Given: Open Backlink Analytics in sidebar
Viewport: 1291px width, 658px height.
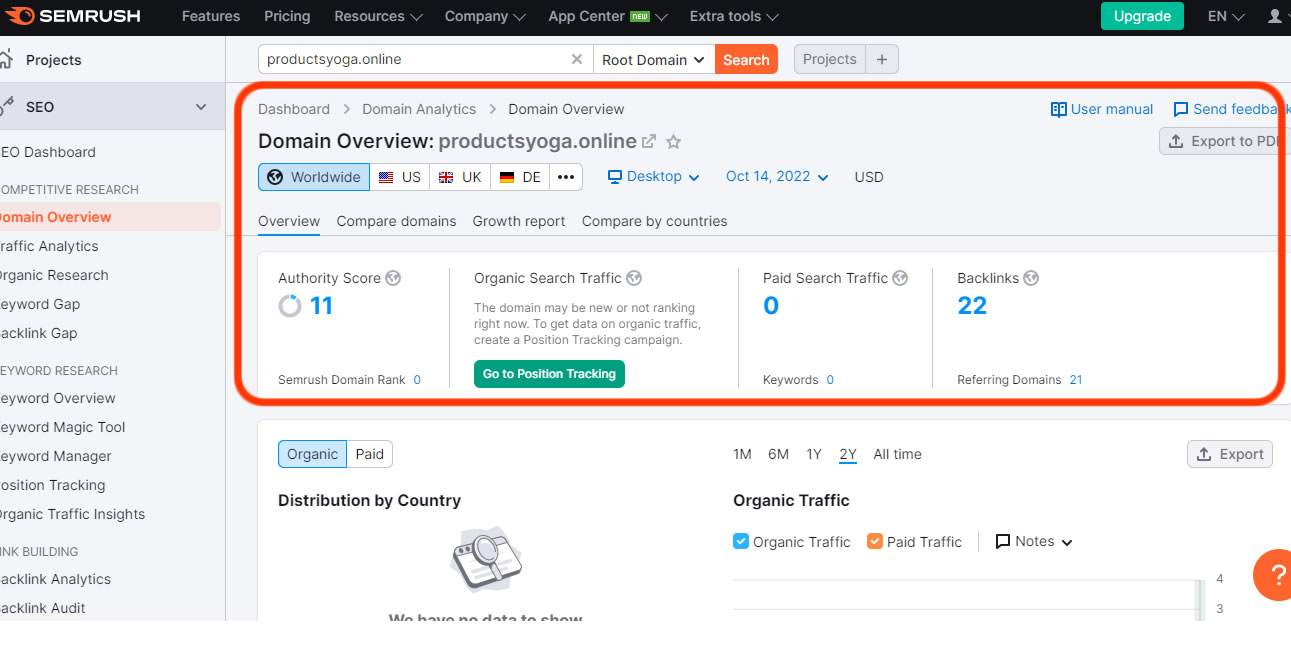Looking at the screenshot, I should [x=54, y=579].
